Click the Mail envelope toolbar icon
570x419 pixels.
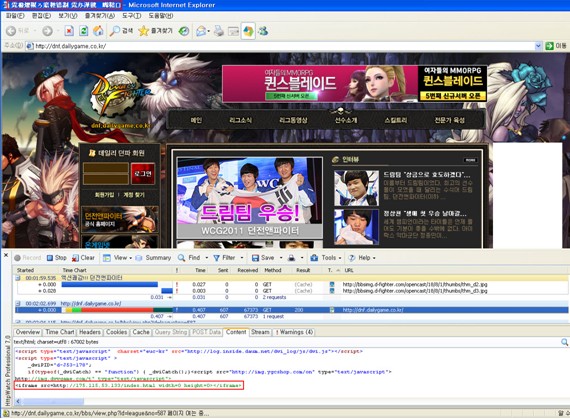(x=201, y=31)
